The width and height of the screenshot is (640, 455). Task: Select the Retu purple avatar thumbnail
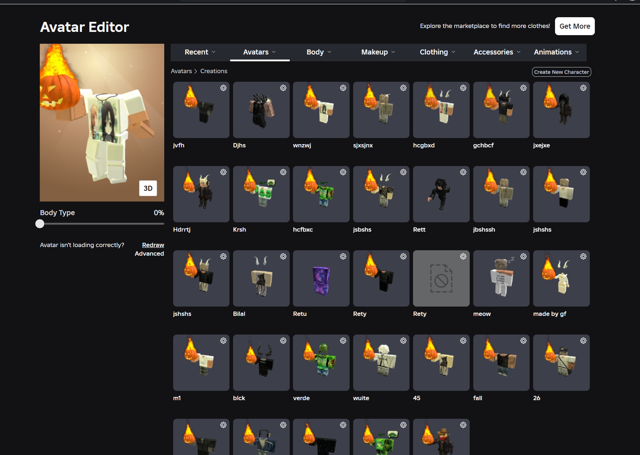pos(321,278)
